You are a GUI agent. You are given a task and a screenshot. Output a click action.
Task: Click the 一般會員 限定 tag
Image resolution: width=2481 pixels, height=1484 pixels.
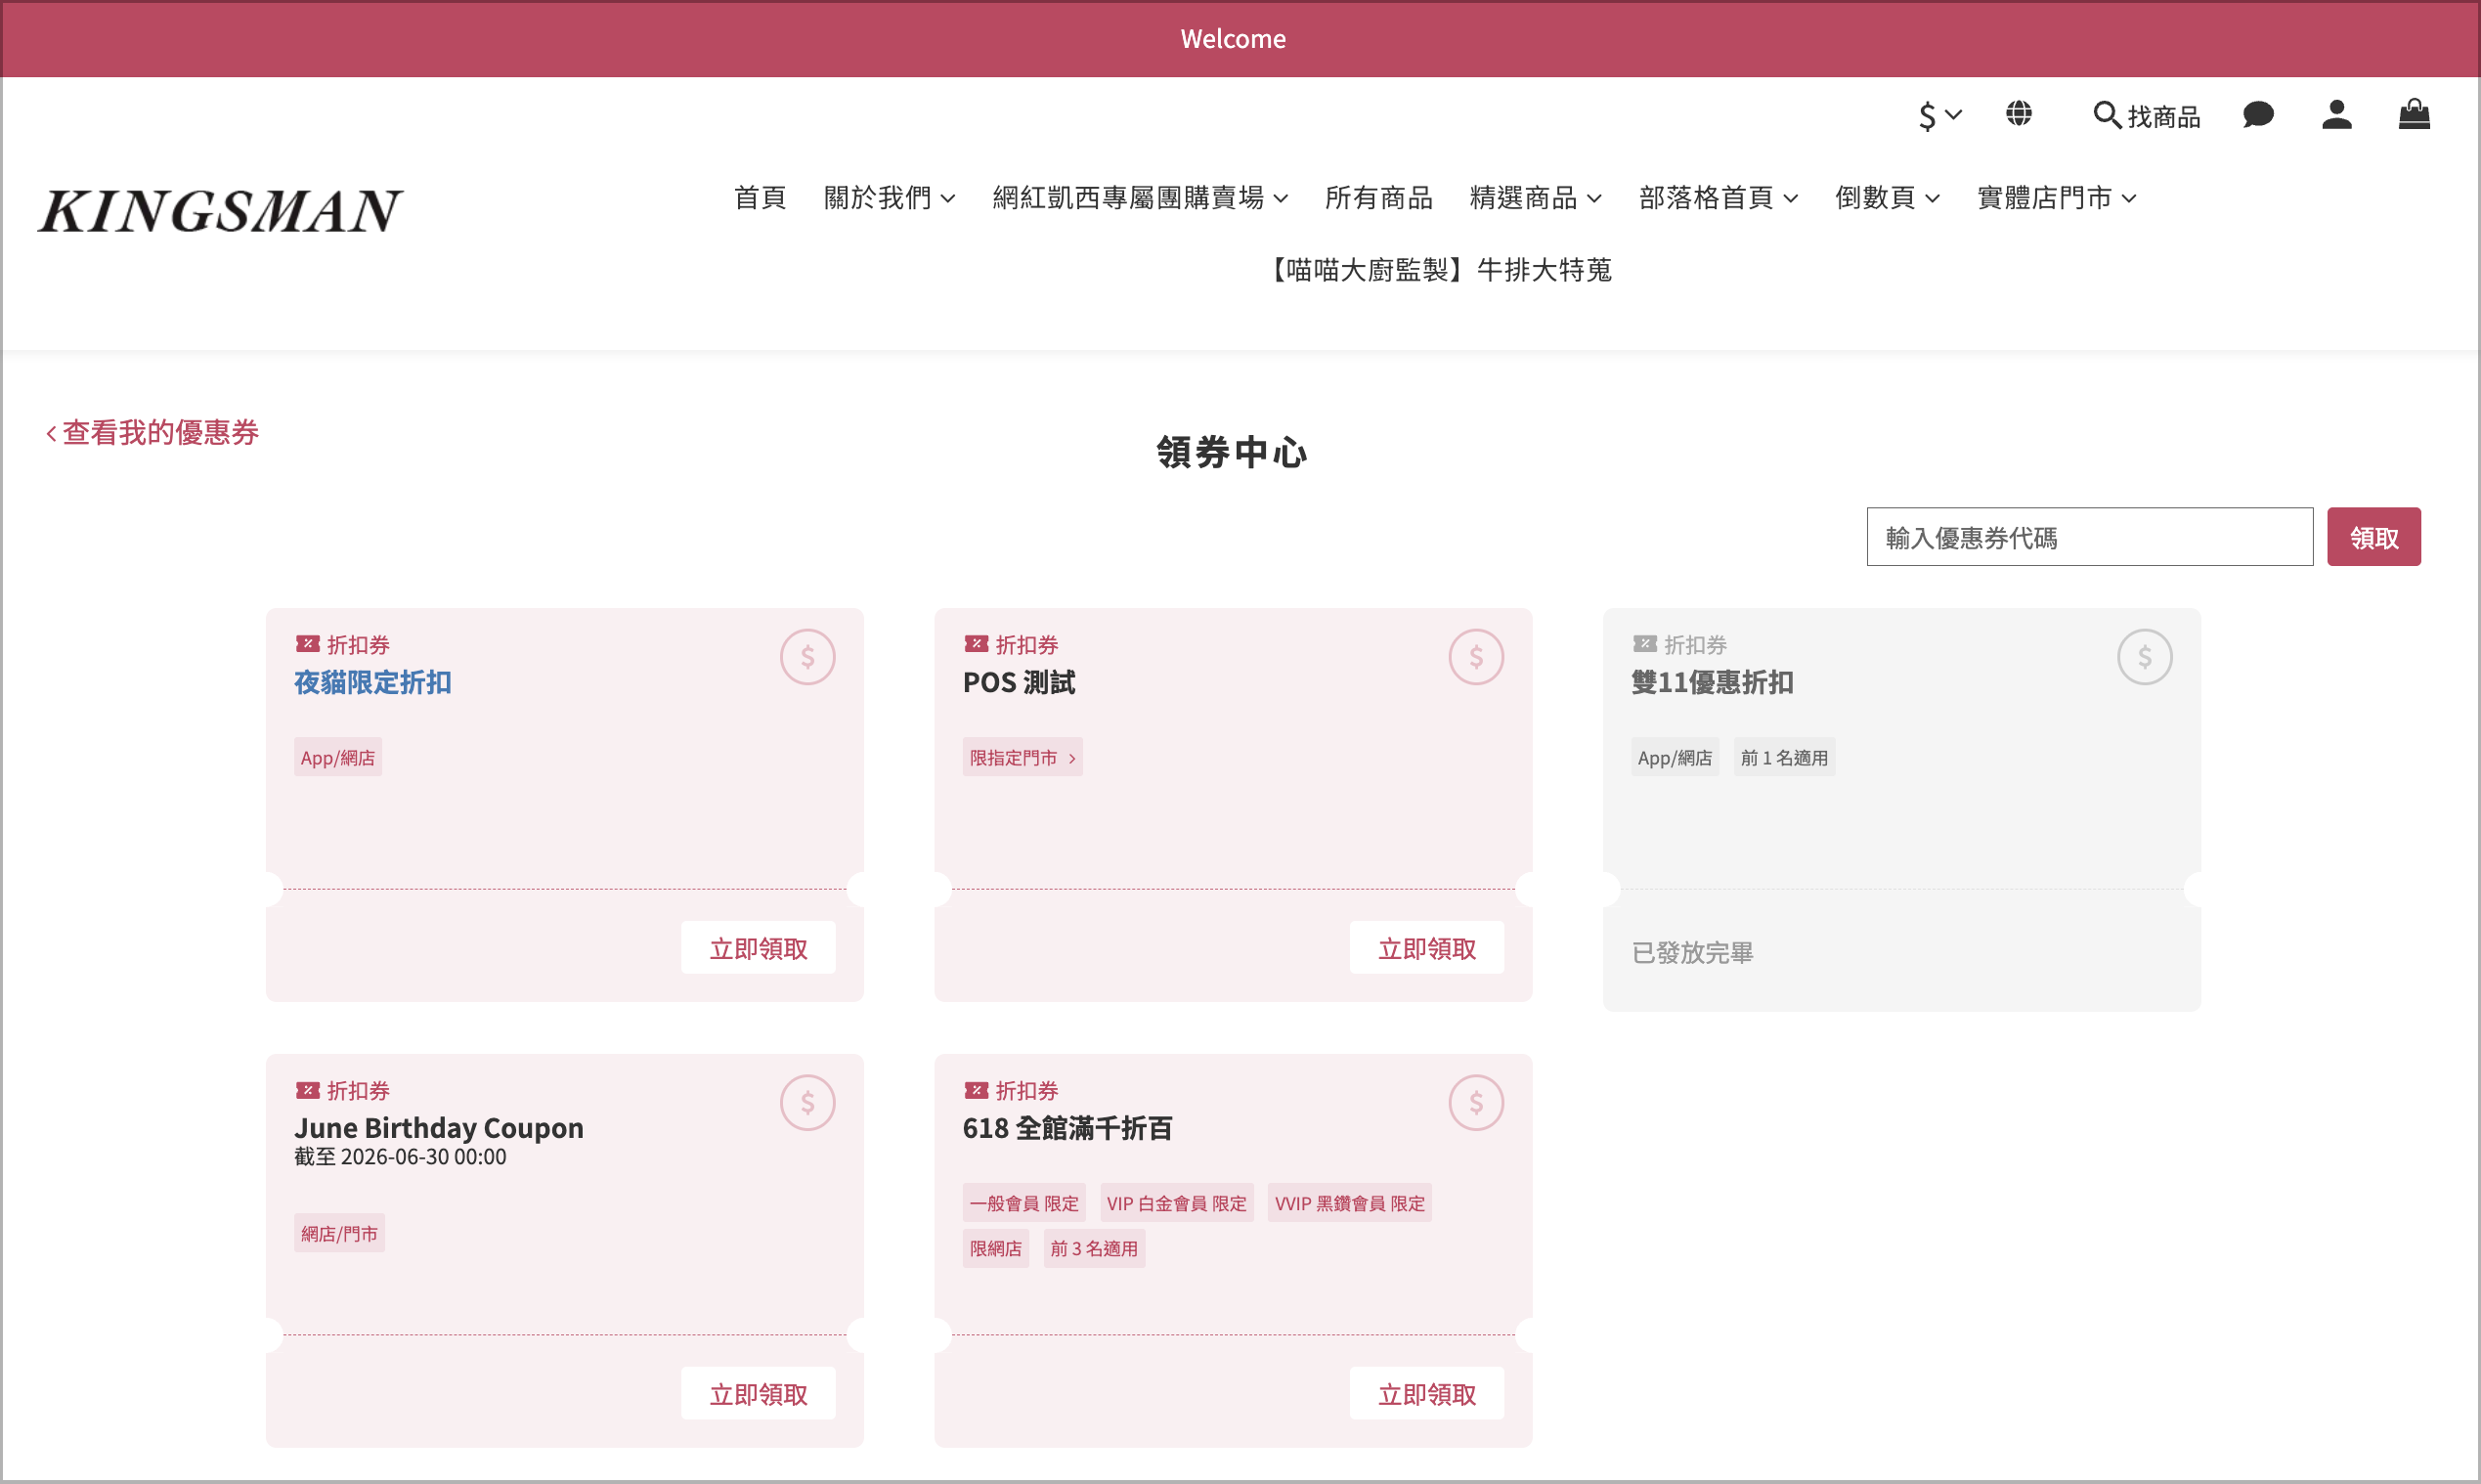(1024, 1204)
